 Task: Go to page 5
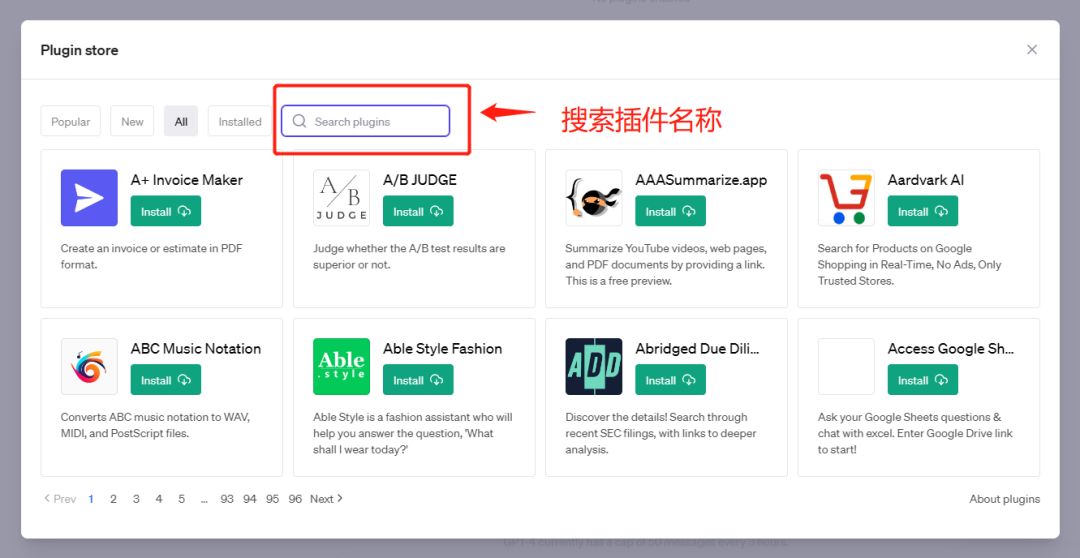182,499
